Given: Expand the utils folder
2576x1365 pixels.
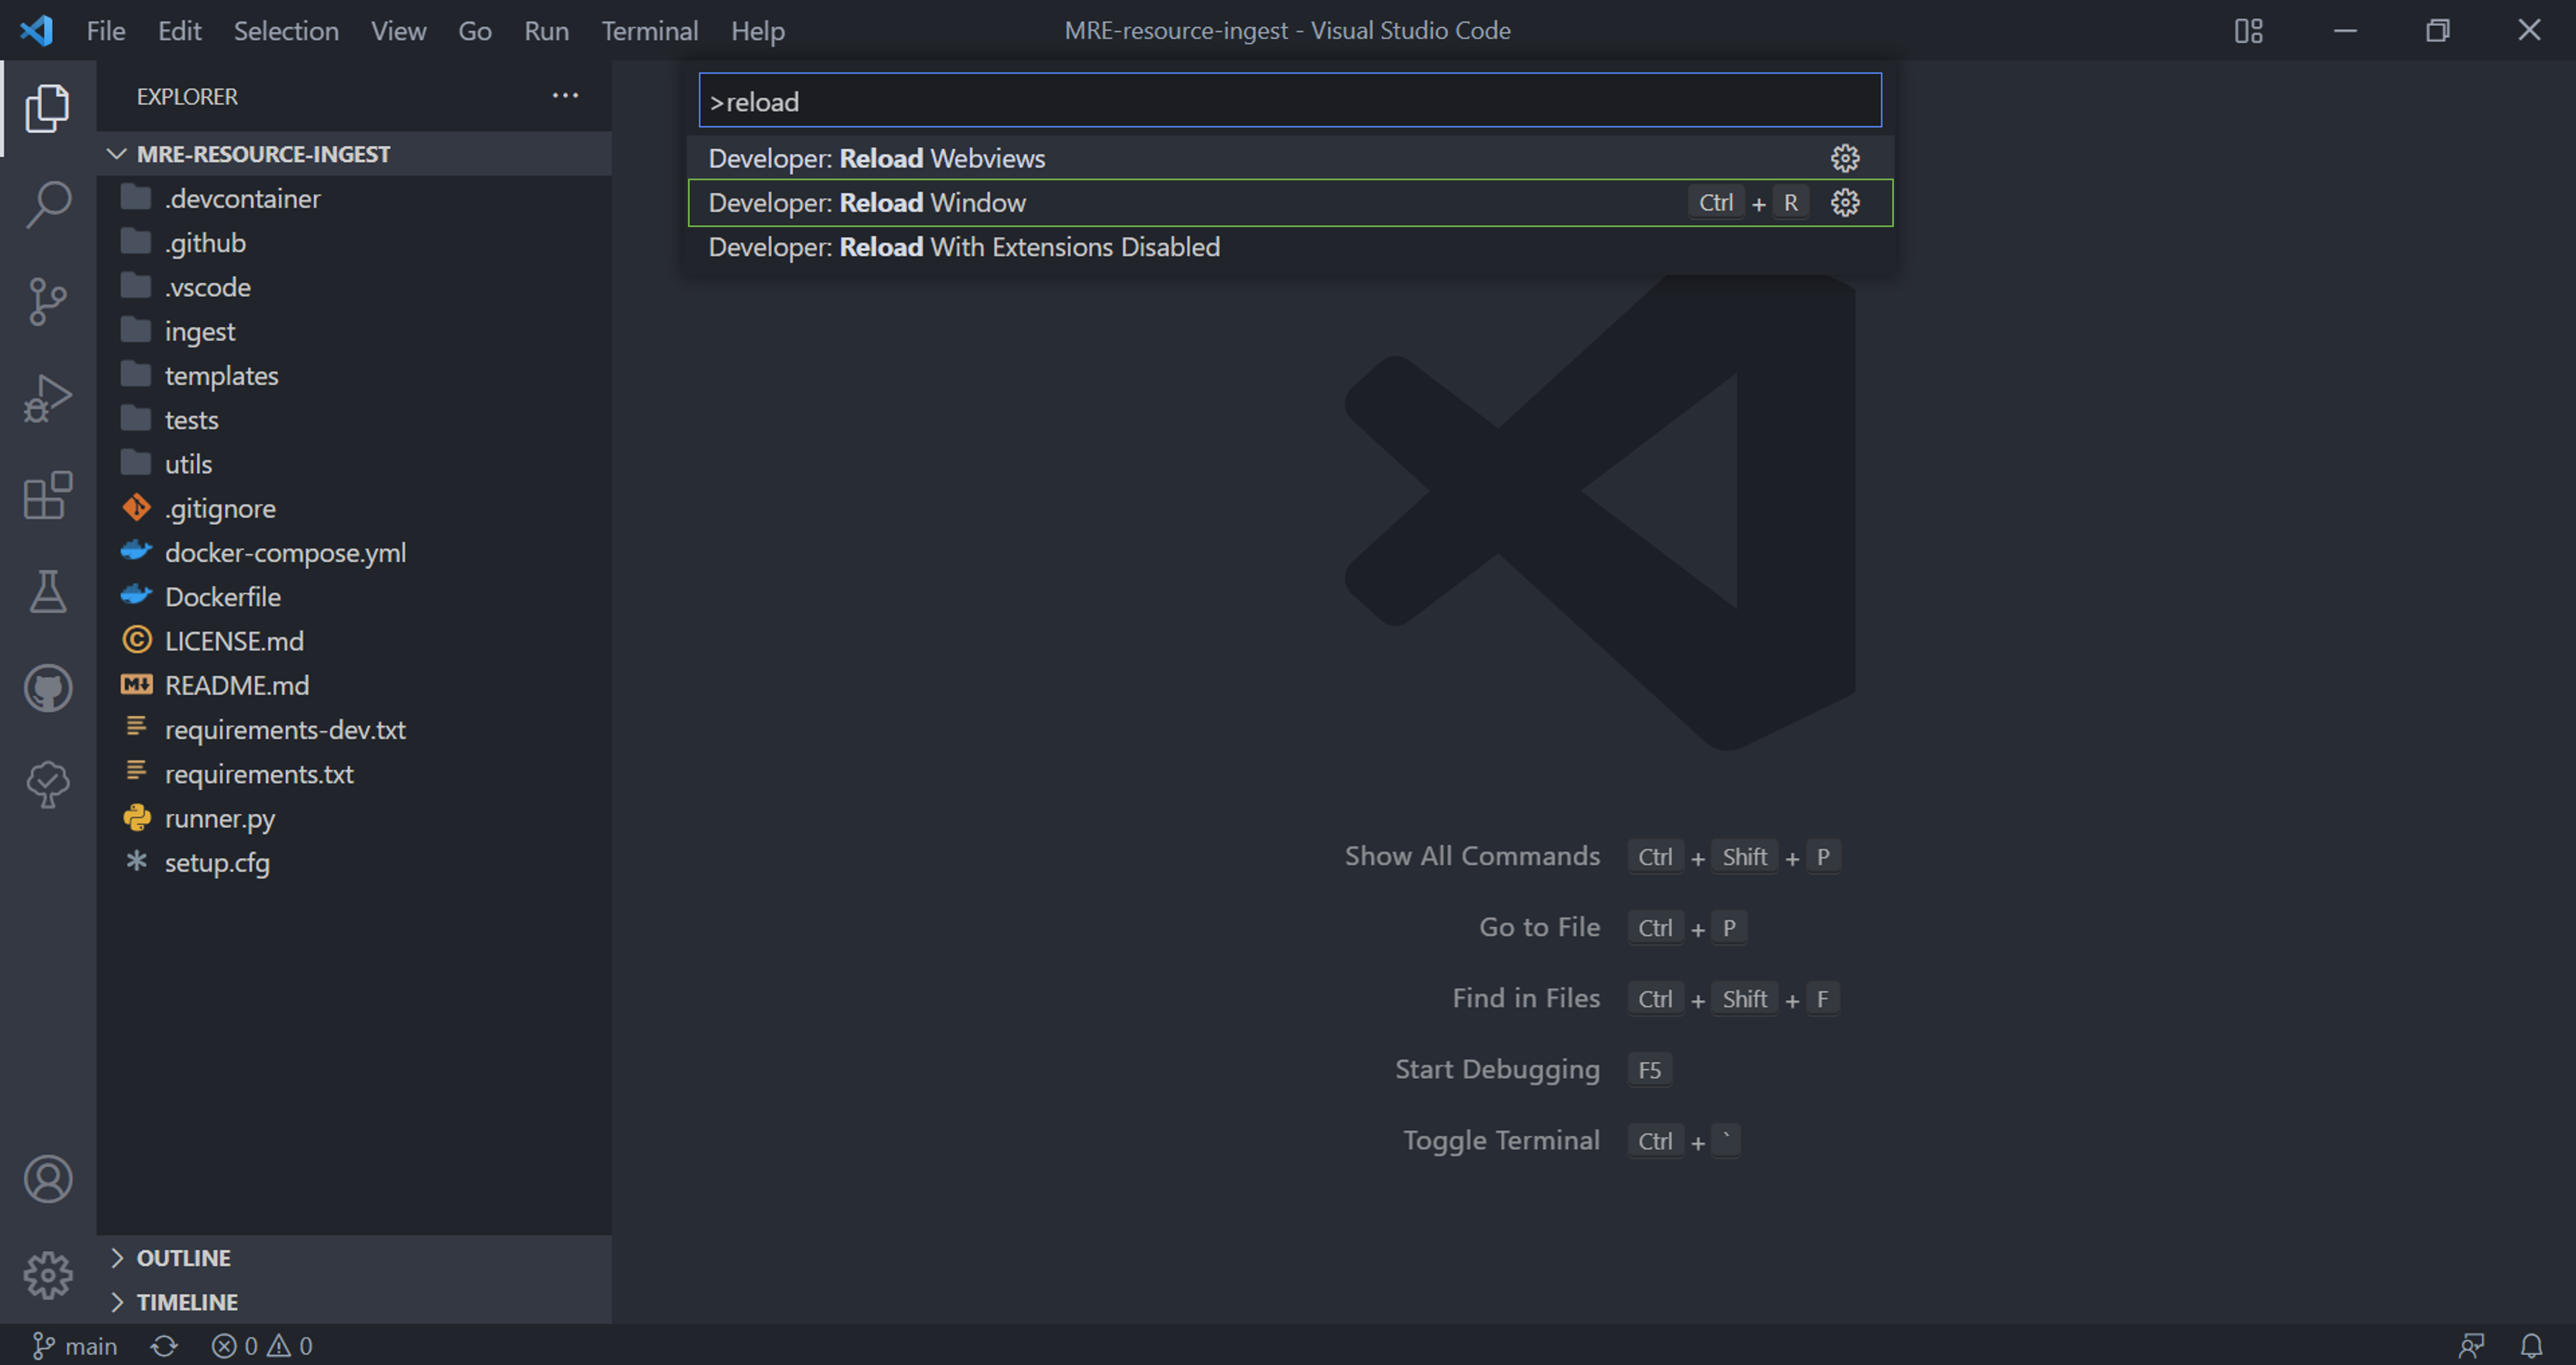Looking at the screenshot, I should pyautogui.click(x=355, y=464).
